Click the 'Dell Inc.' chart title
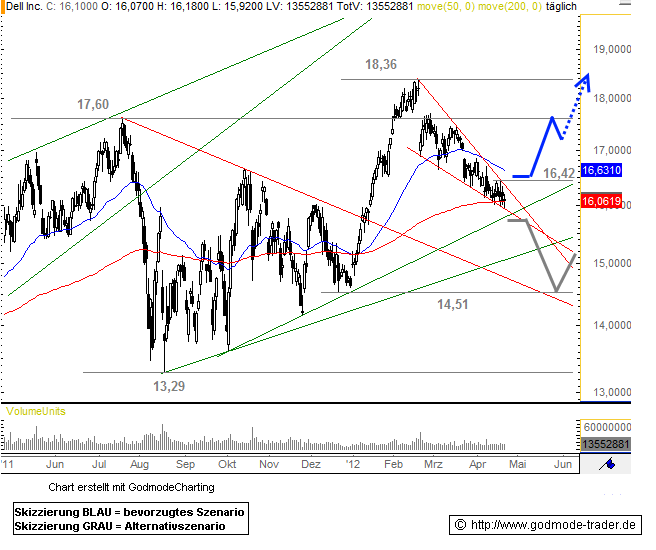 25,6
